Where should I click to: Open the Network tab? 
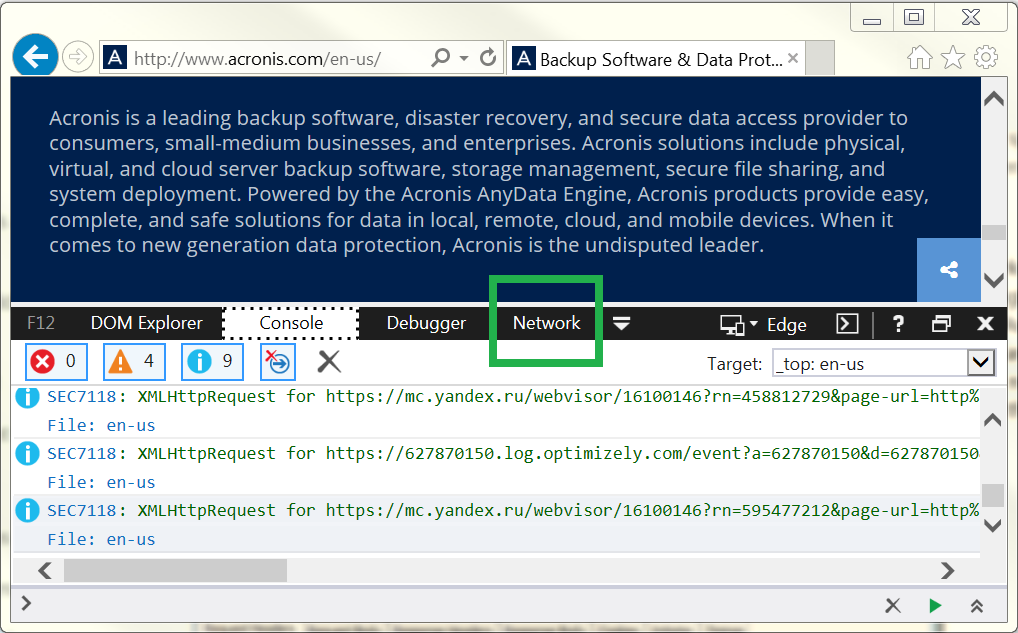(x=546, y=323)
